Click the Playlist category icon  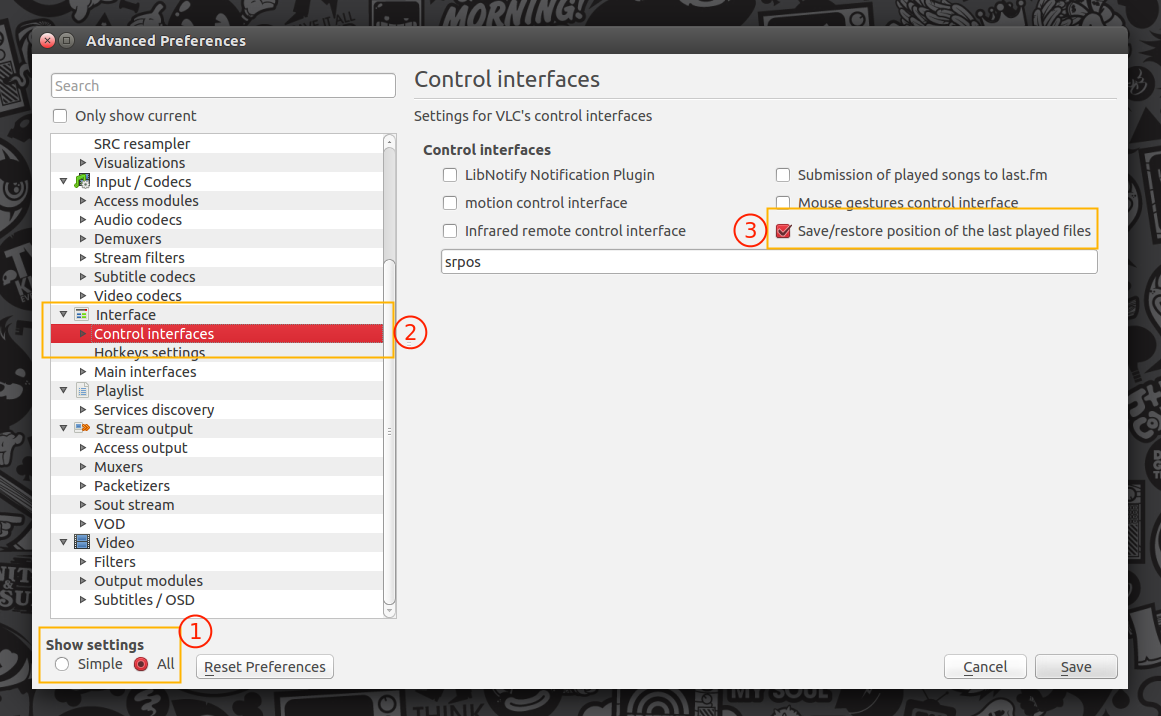(82, 391)
